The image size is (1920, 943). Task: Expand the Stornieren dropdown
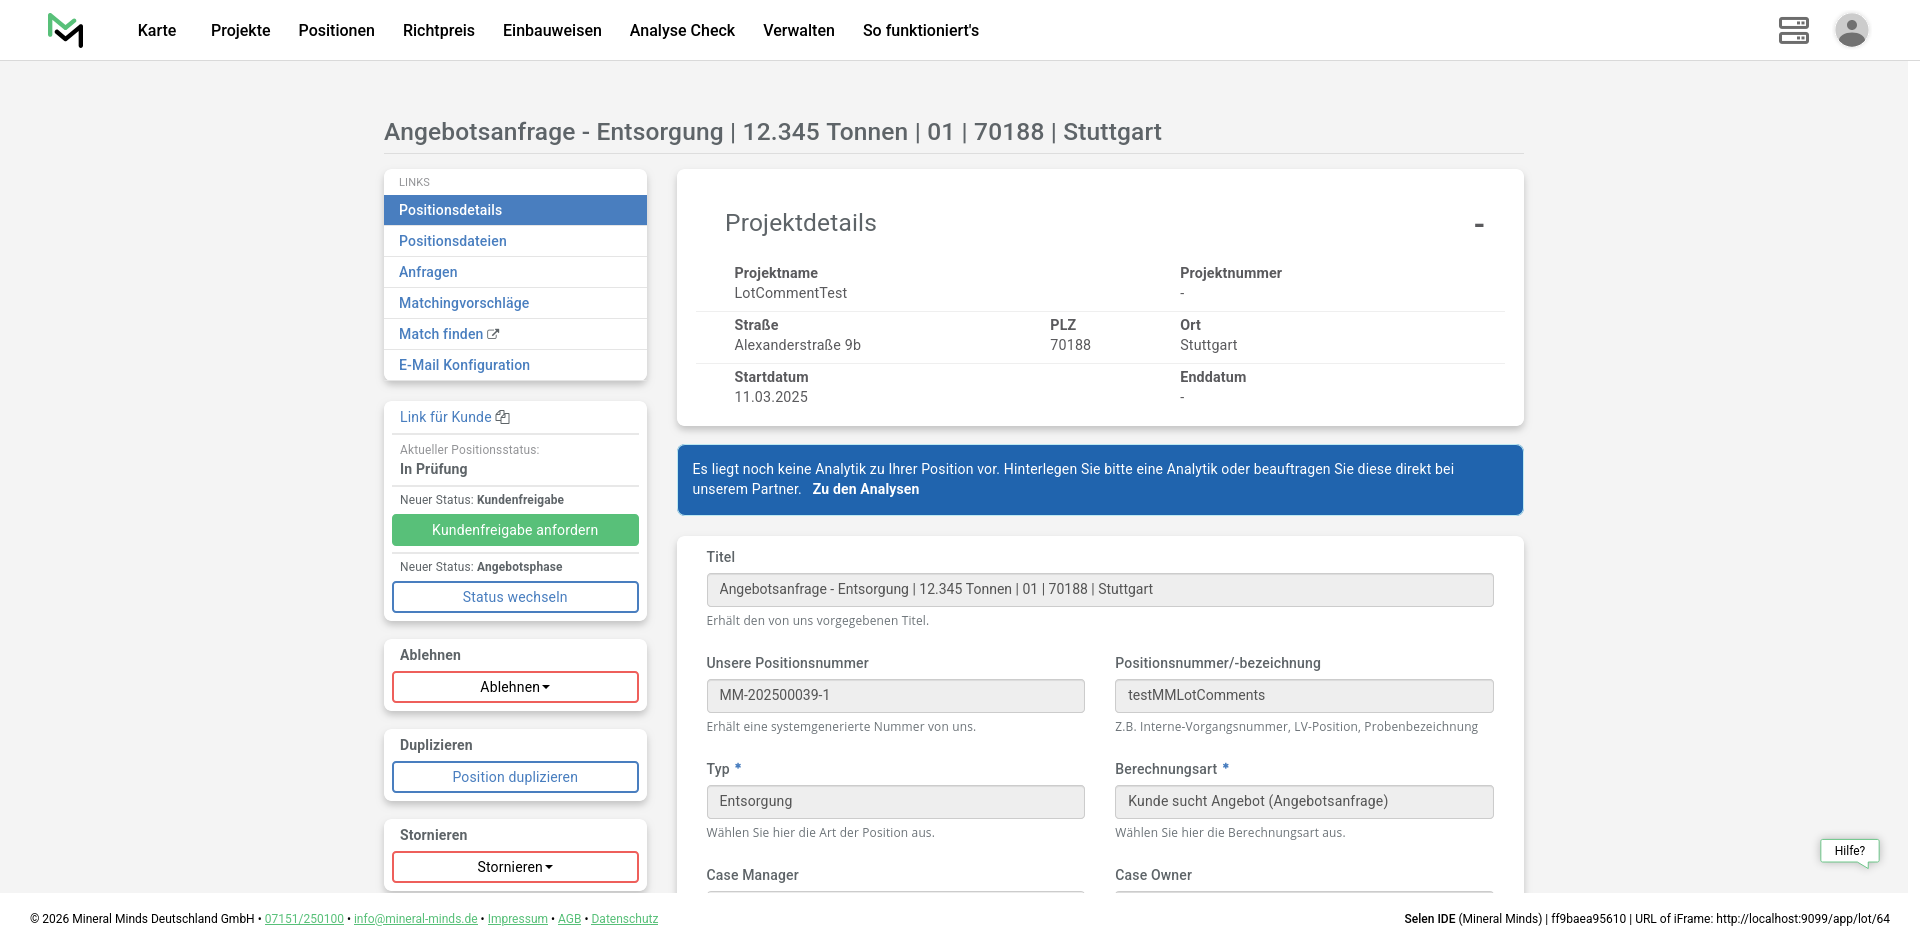point(515,867)
